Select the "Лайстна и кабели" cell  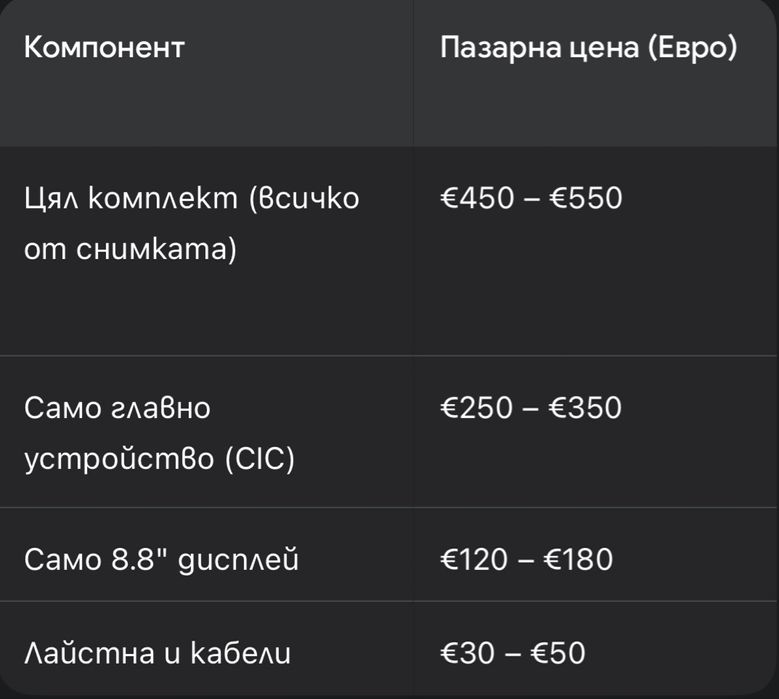pyautogui.click(x=157, y=654)
